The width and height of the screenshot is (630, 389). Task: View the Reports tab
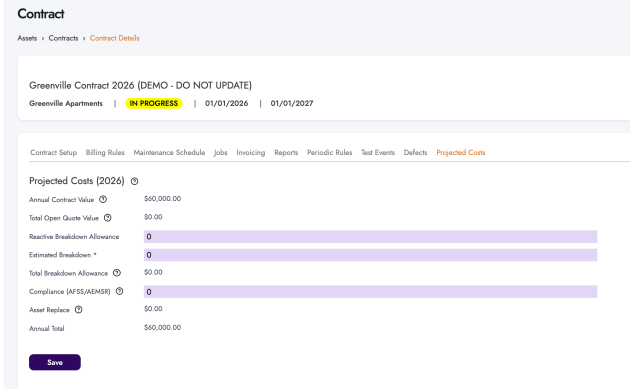tap(286, 153)
